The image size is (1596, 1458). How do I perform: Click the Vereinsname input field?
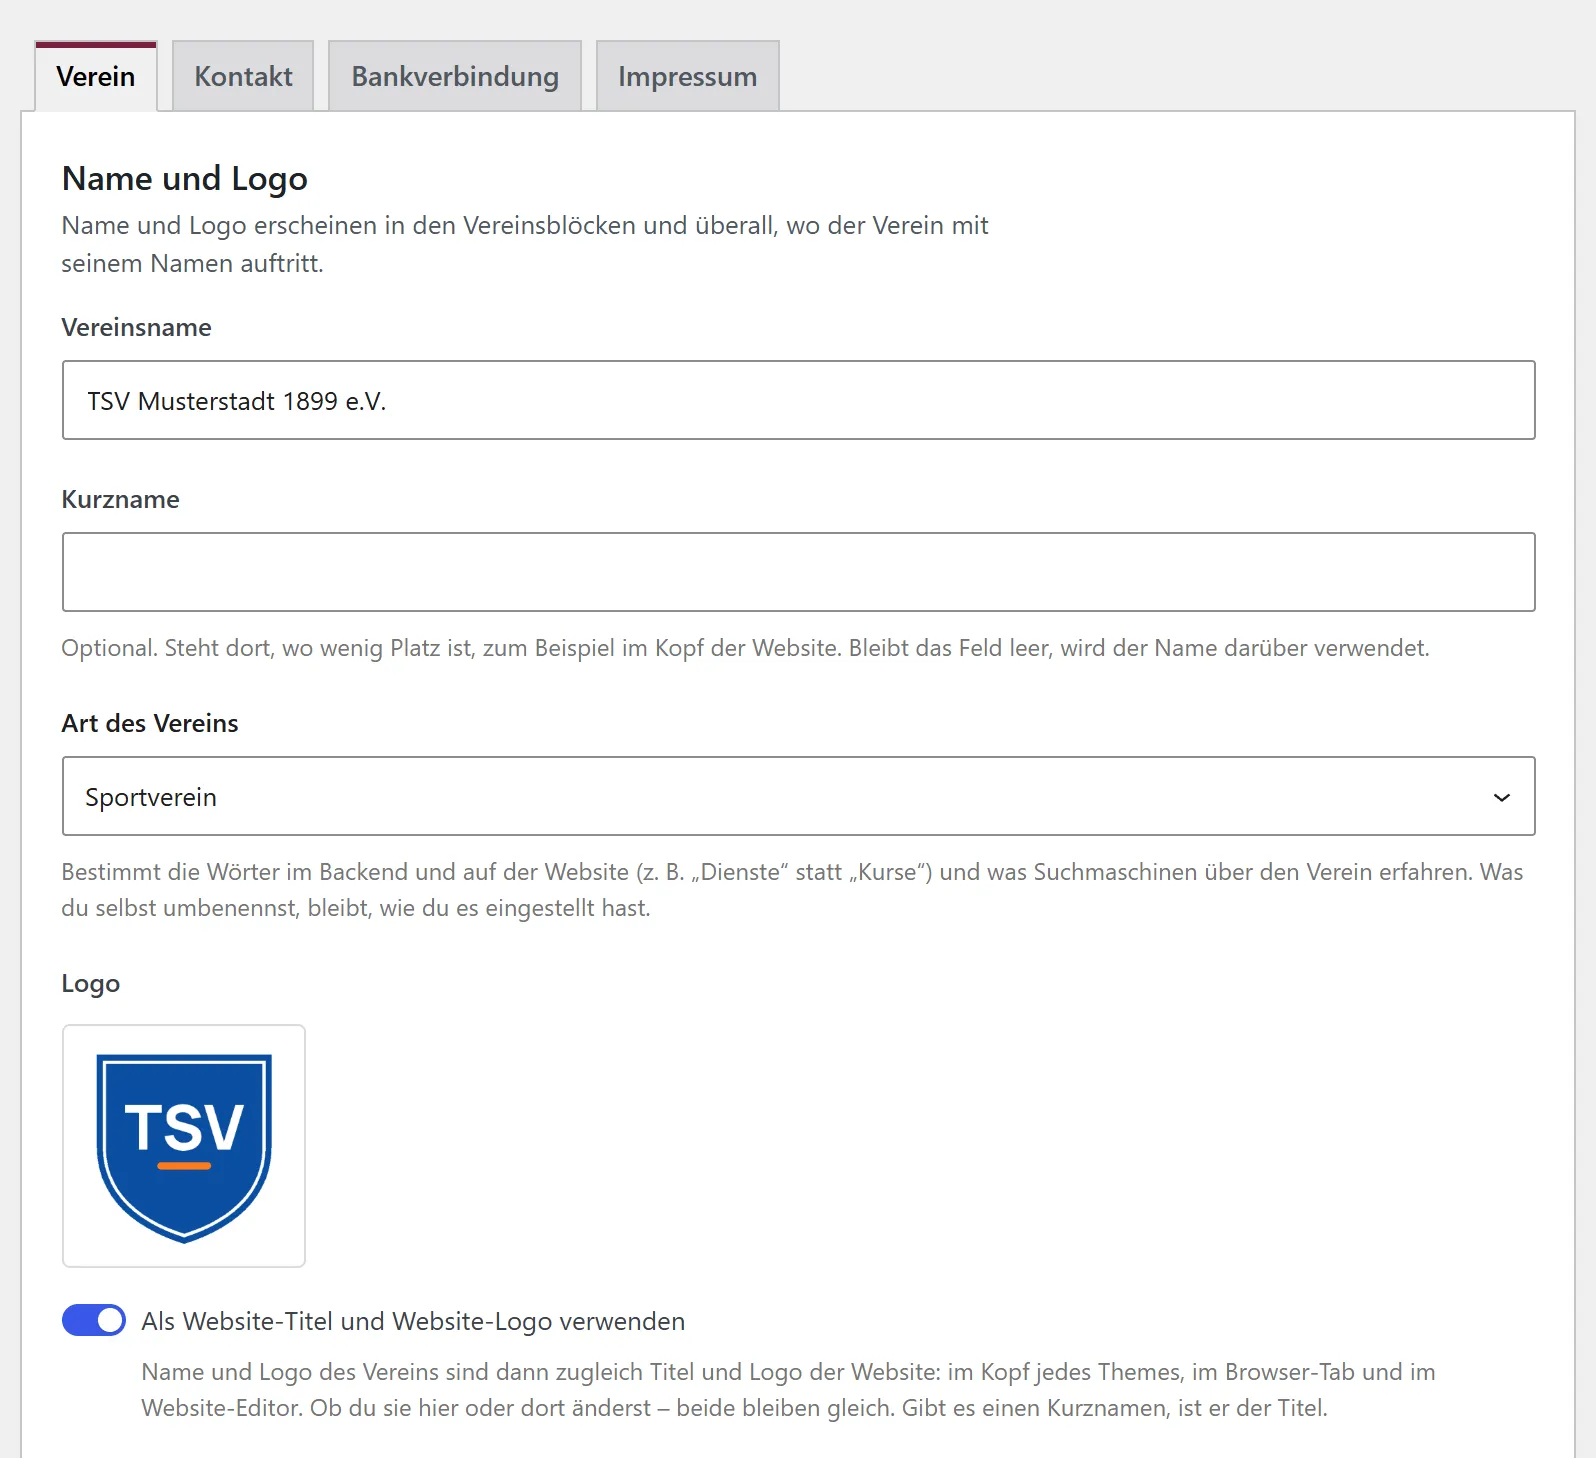798,400
